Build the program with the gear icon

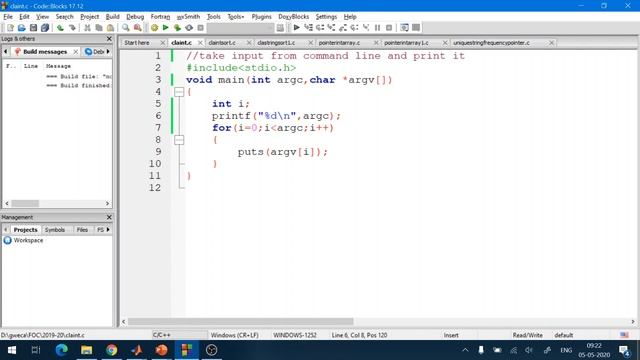point(154,28)
